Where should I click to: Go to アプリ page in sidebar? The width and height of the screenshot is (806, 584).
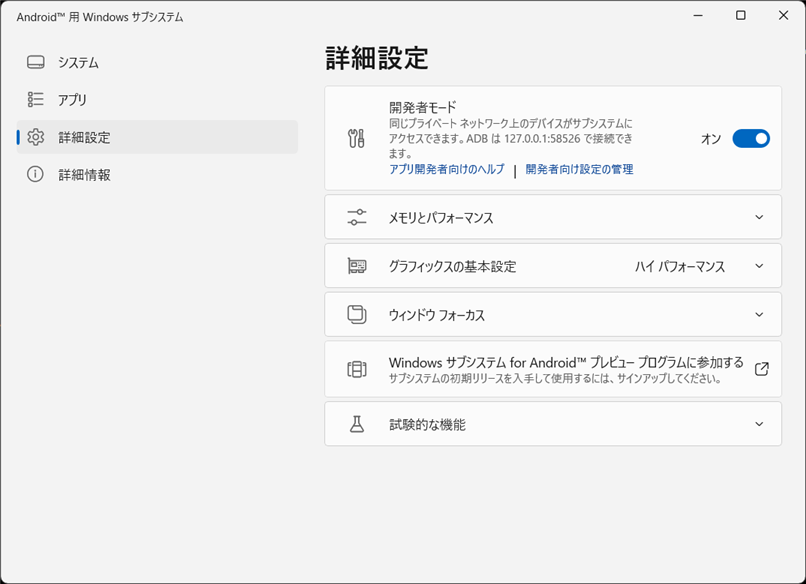(157, 99)
